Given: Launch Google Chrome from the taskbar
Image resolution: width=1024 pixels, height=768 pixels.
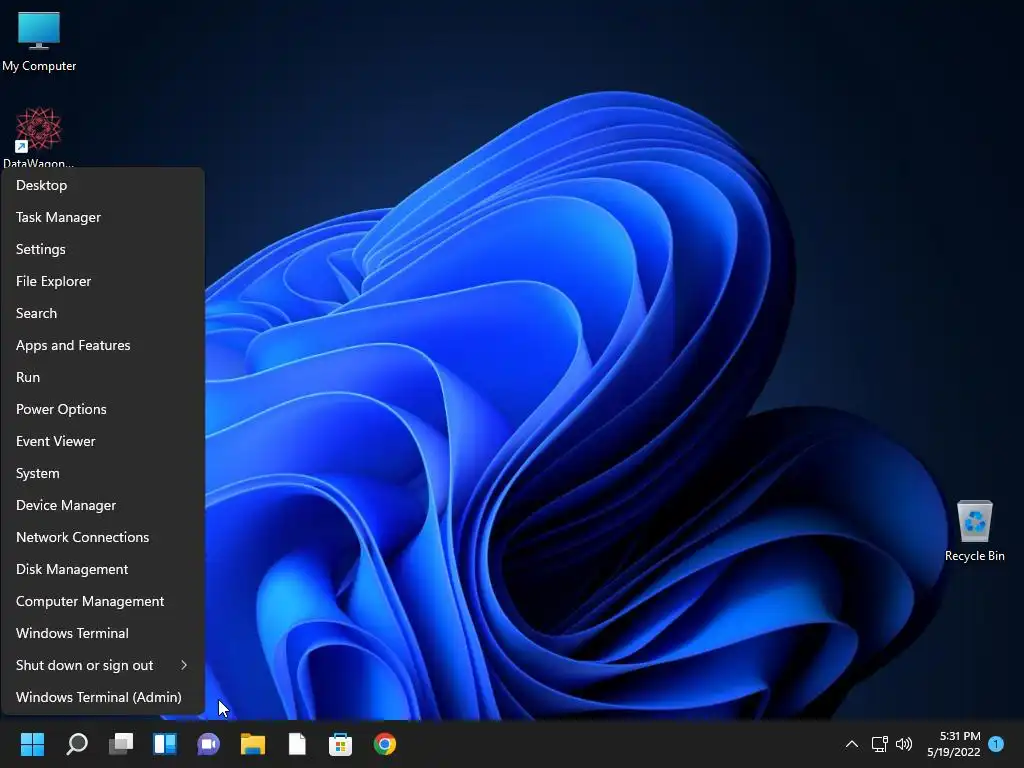Looking at the screenshot, I should pos(385,744).
